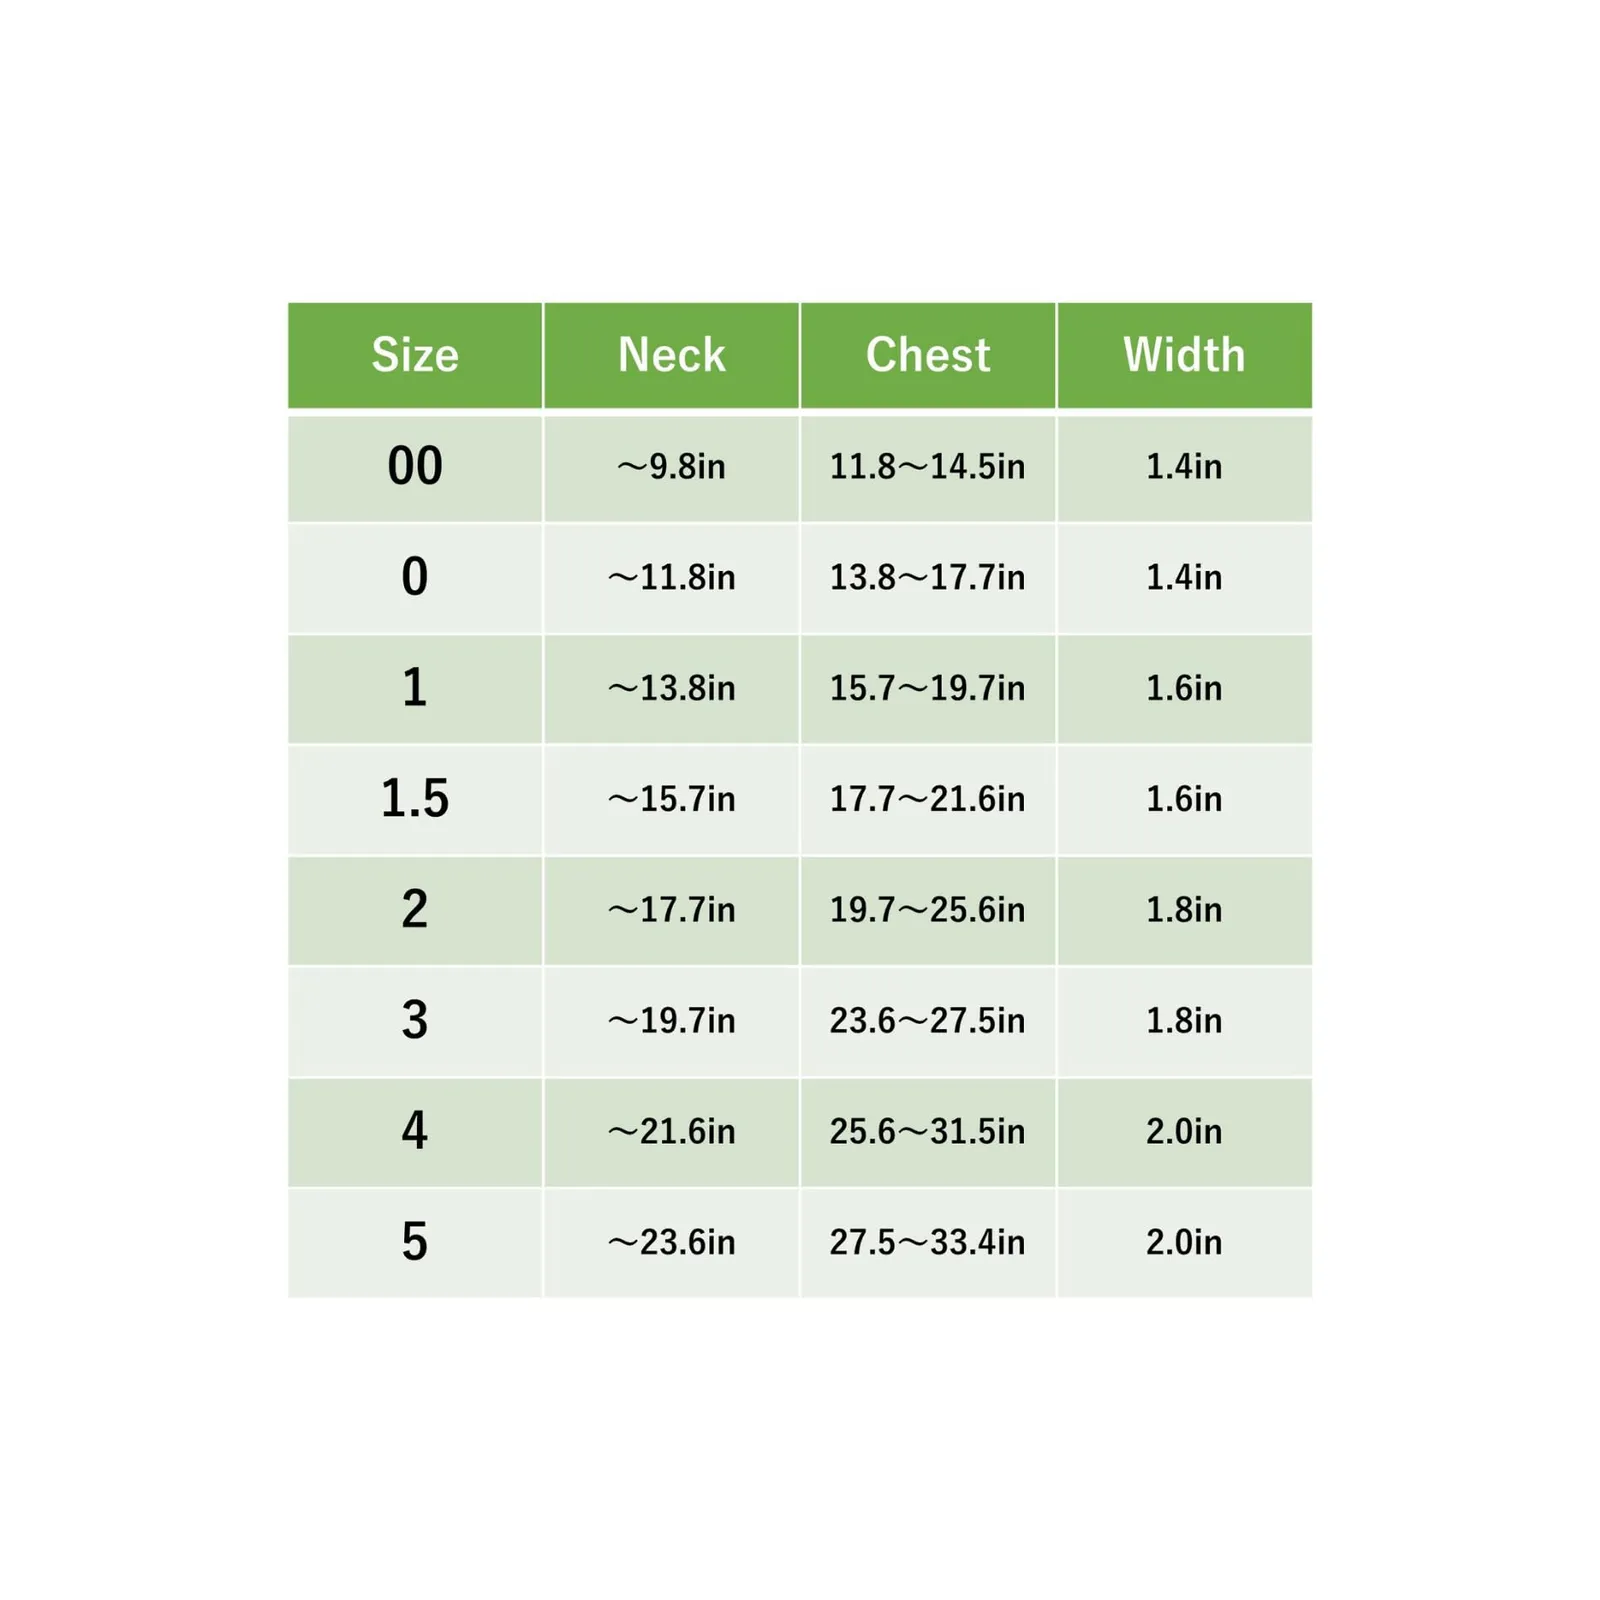Click the Chest column header
The height and width of the screenshot is (1600, 1600).
click(928, 355)
